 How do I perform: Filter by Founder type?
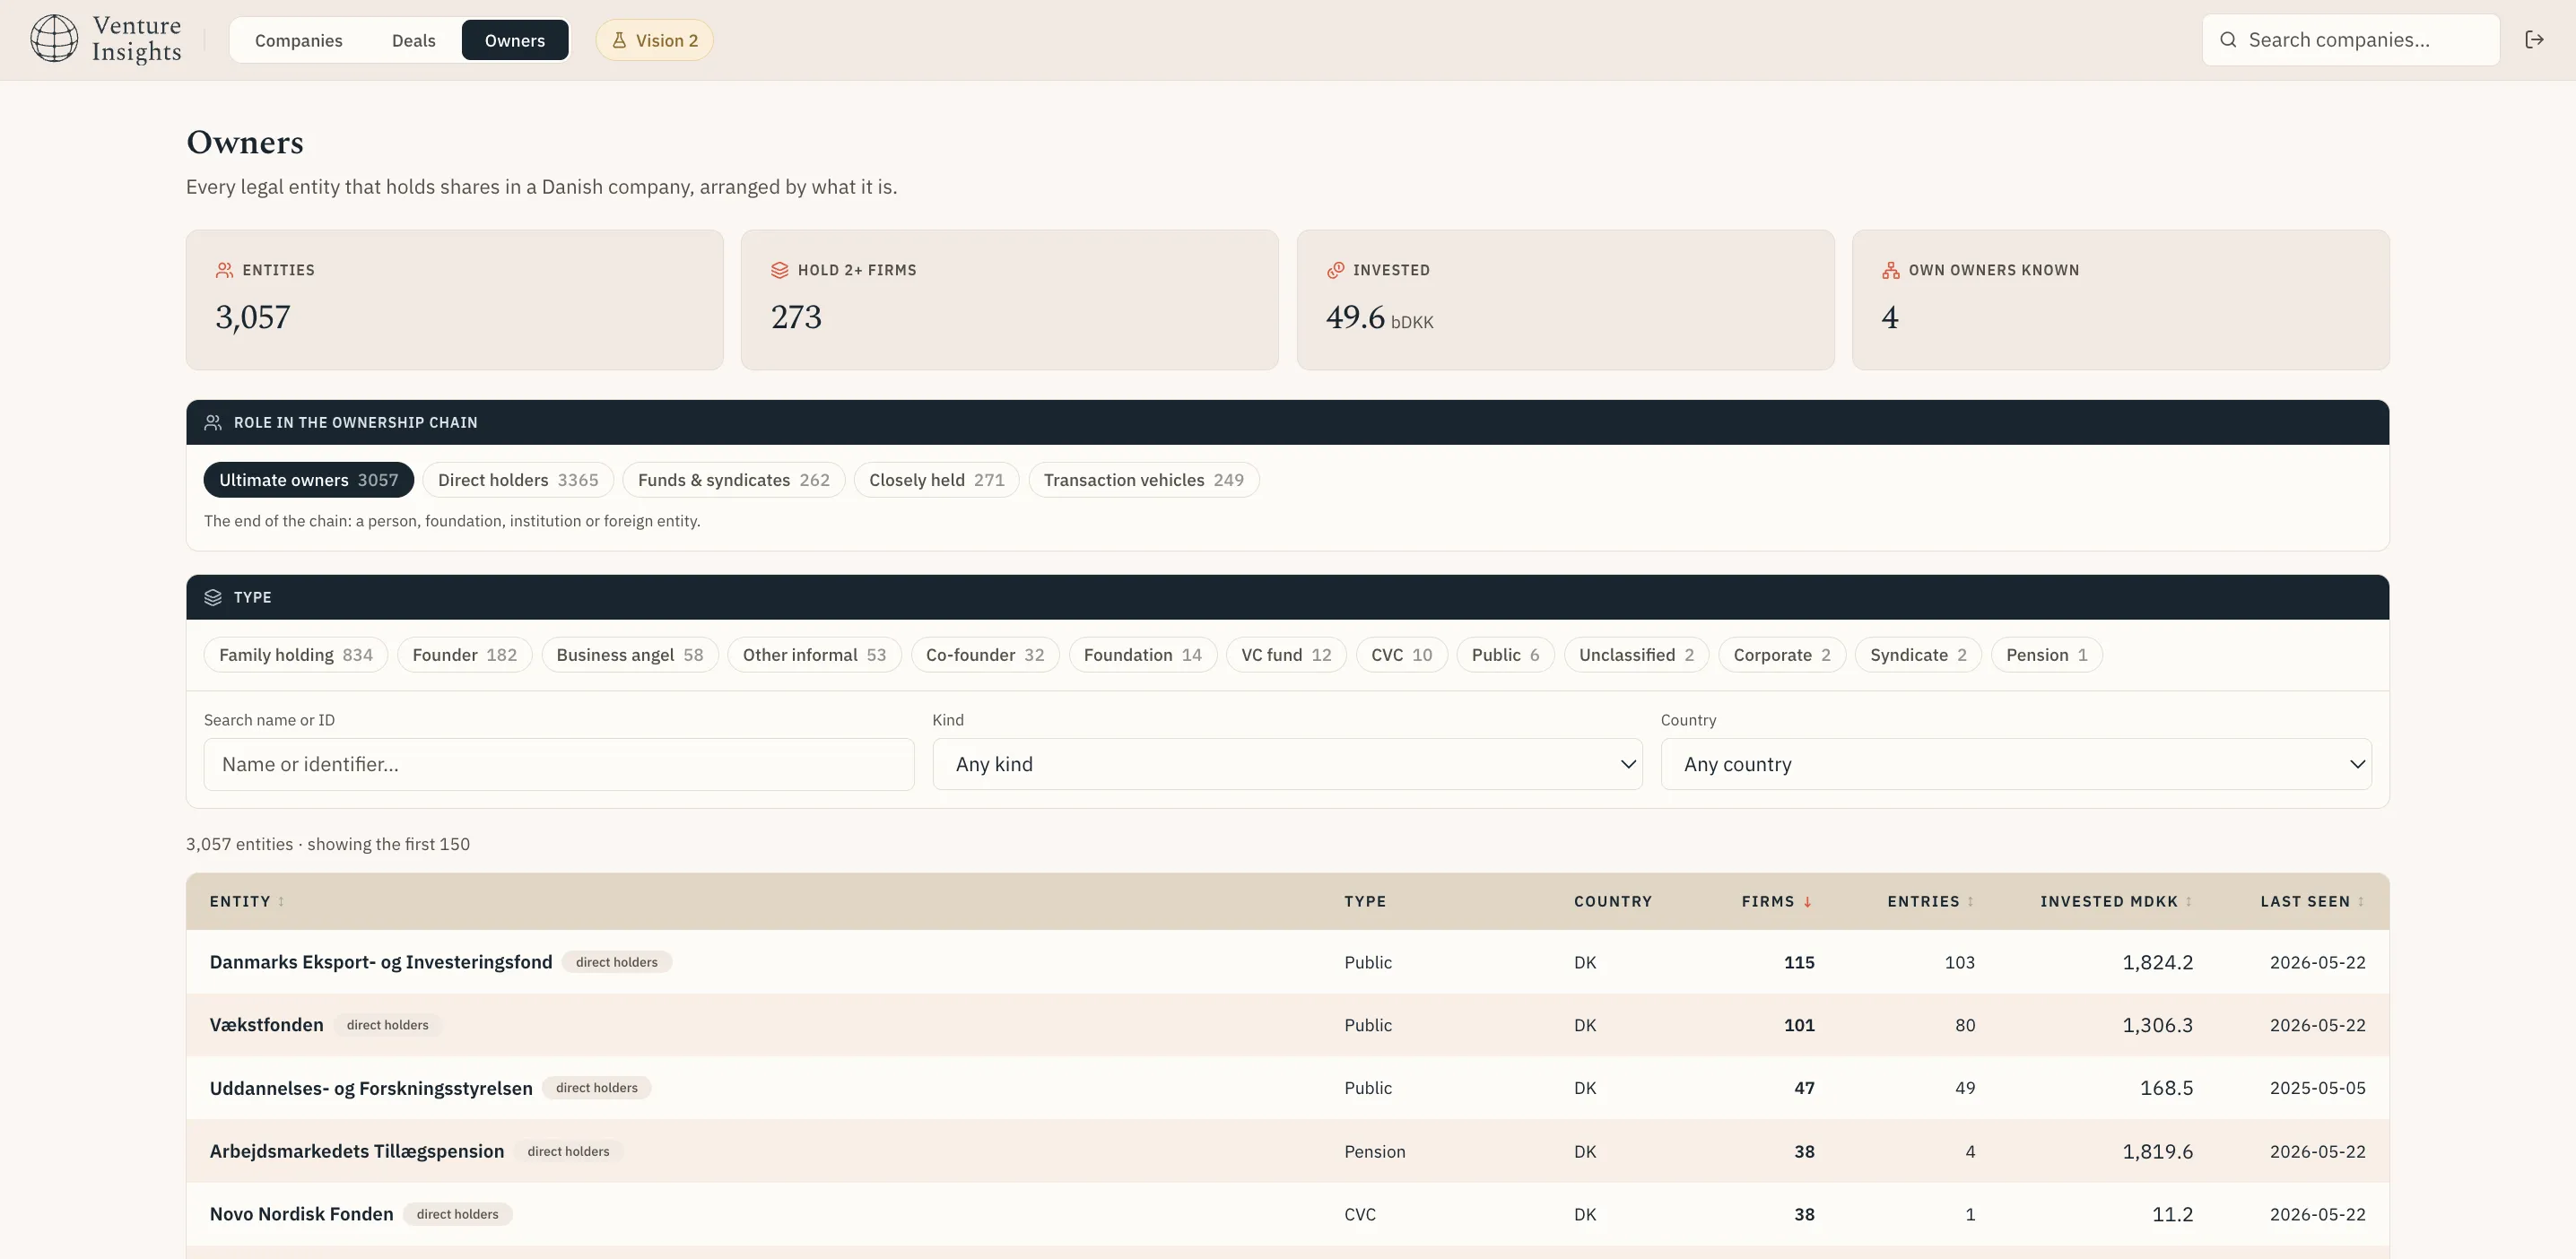pyautogui.click(x=465, y=655)
